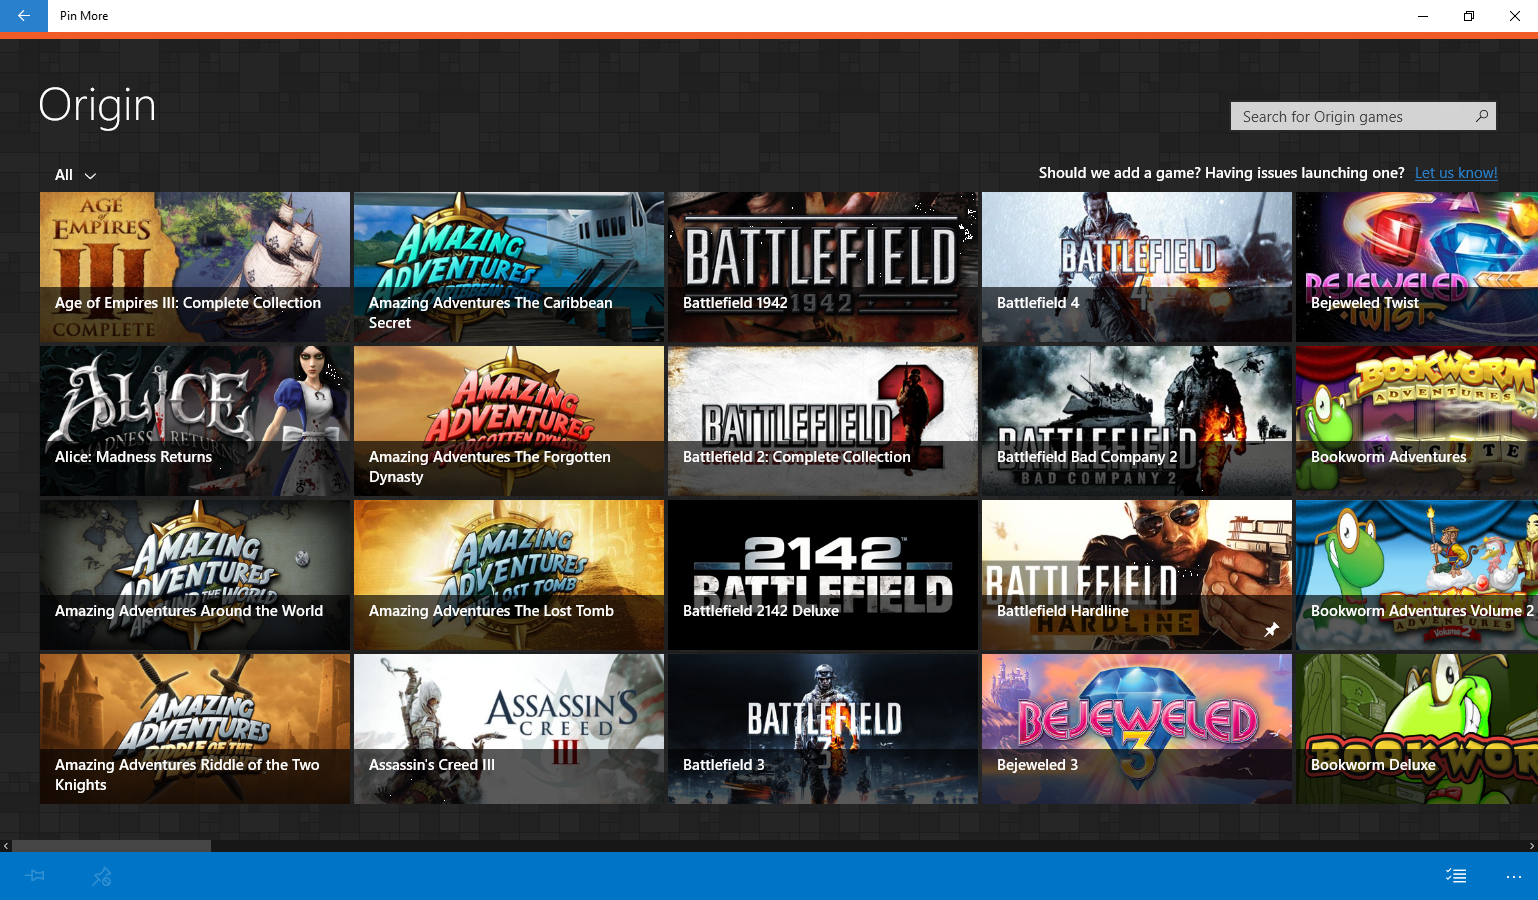This screenshot has height=900, width=1538.
Task: Pin the selected game using the pin icon
Action: pos(34,876)
